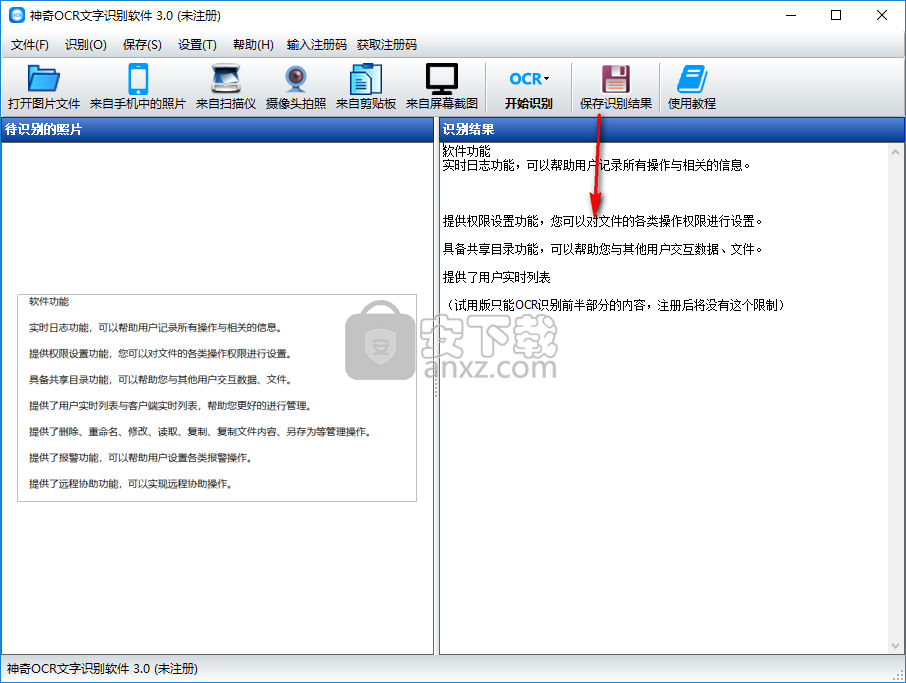Image resolution: width=906 pixels, height=683 pixels.
Task: Open the 识别(O) menu
Action: (x=86, y=44)
